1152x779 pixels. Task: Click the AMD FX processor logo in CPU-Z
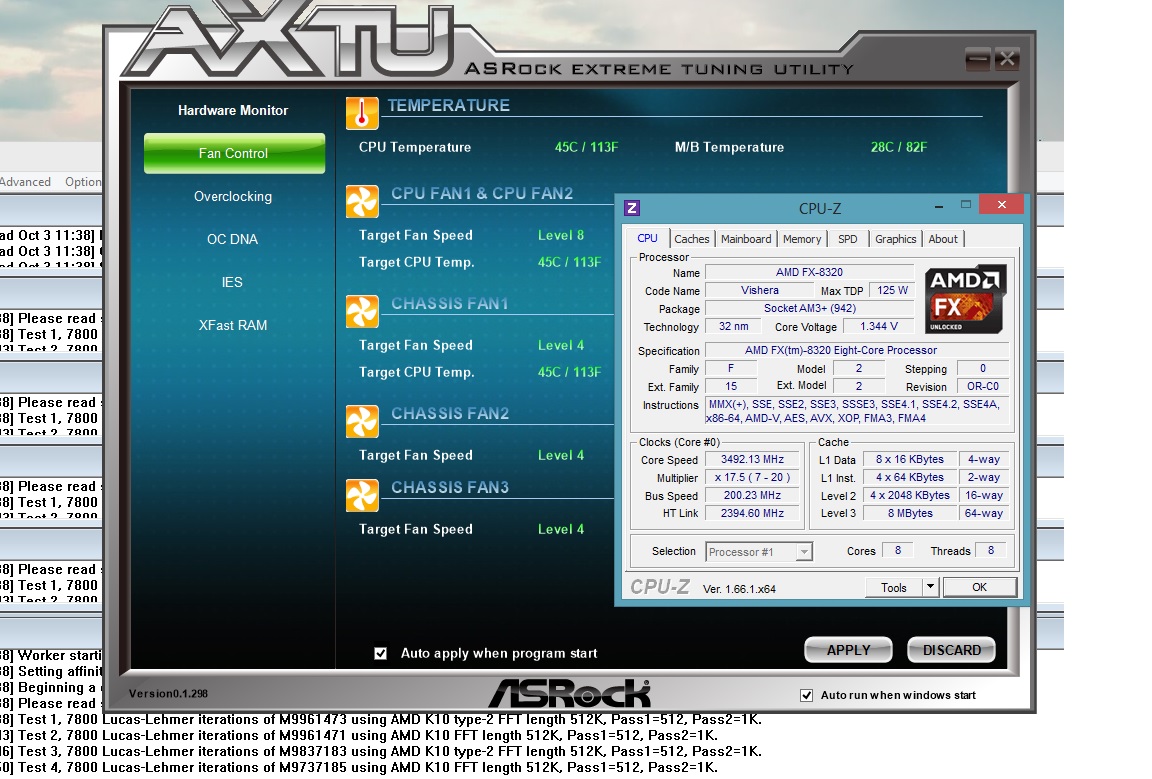[965, 299]
